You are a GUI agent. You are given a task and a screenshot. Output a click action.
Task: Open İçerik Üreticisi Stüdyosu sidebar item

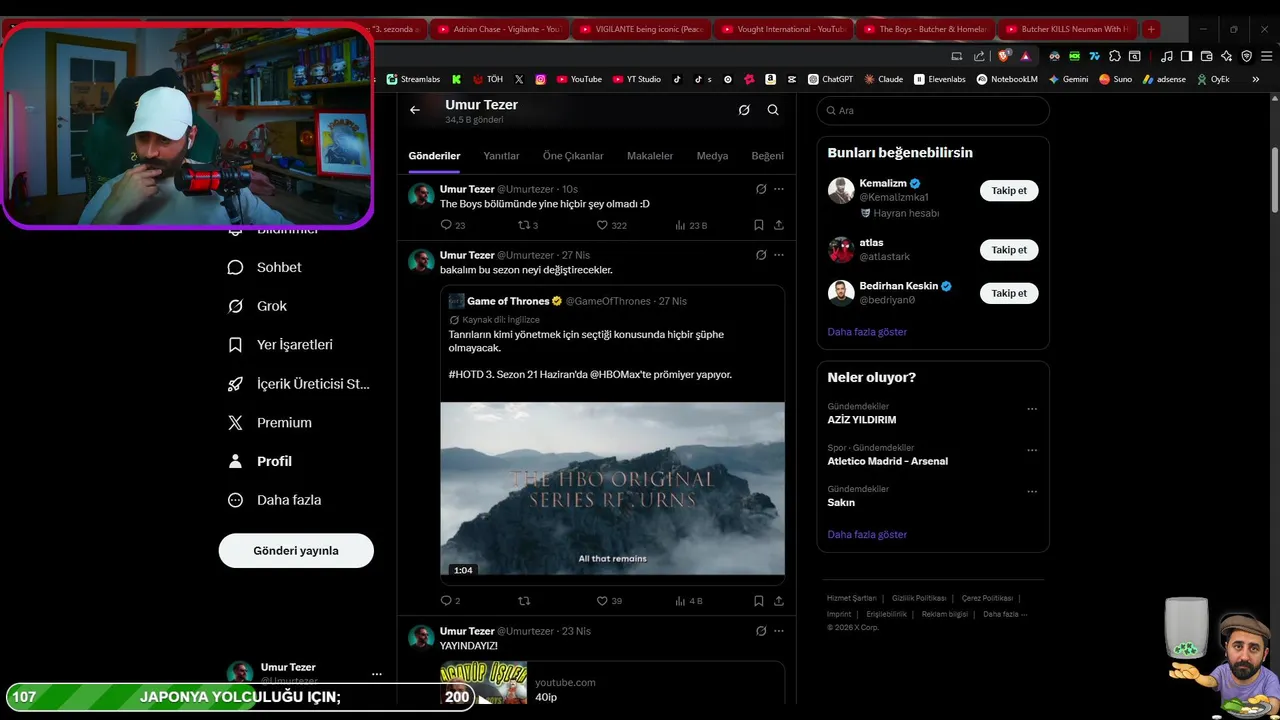coord(299,383)
